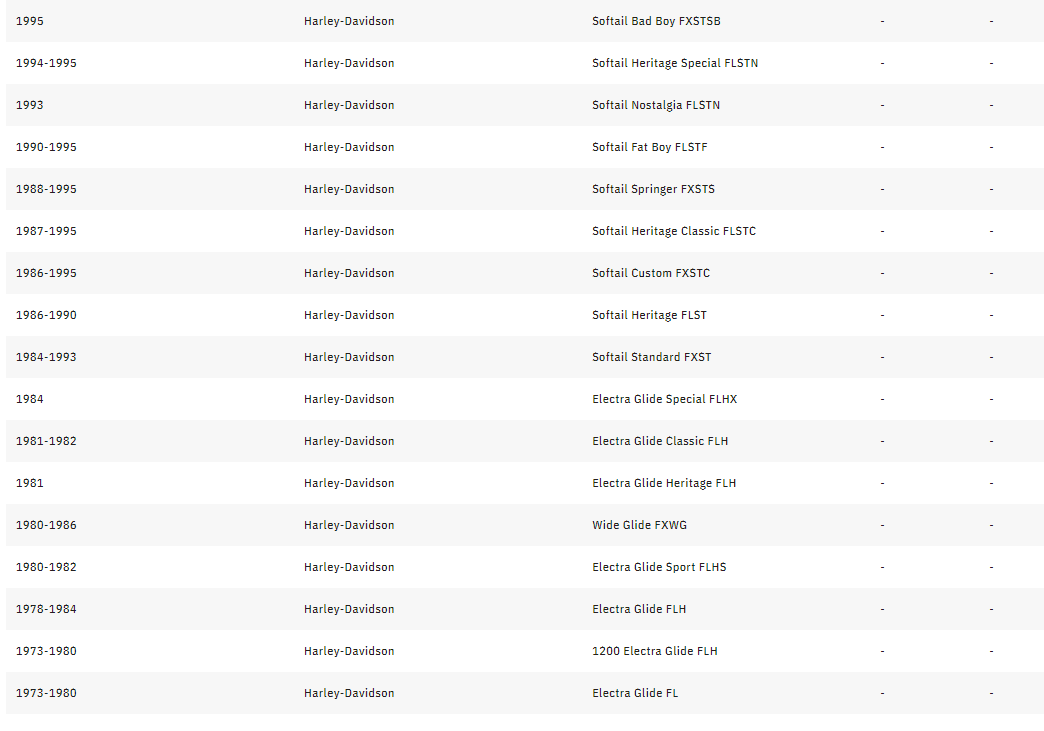1044x731 pixels.
Task: Click Harley-Davidson in Softail Bad Boy row
Action: coord(349,21)
